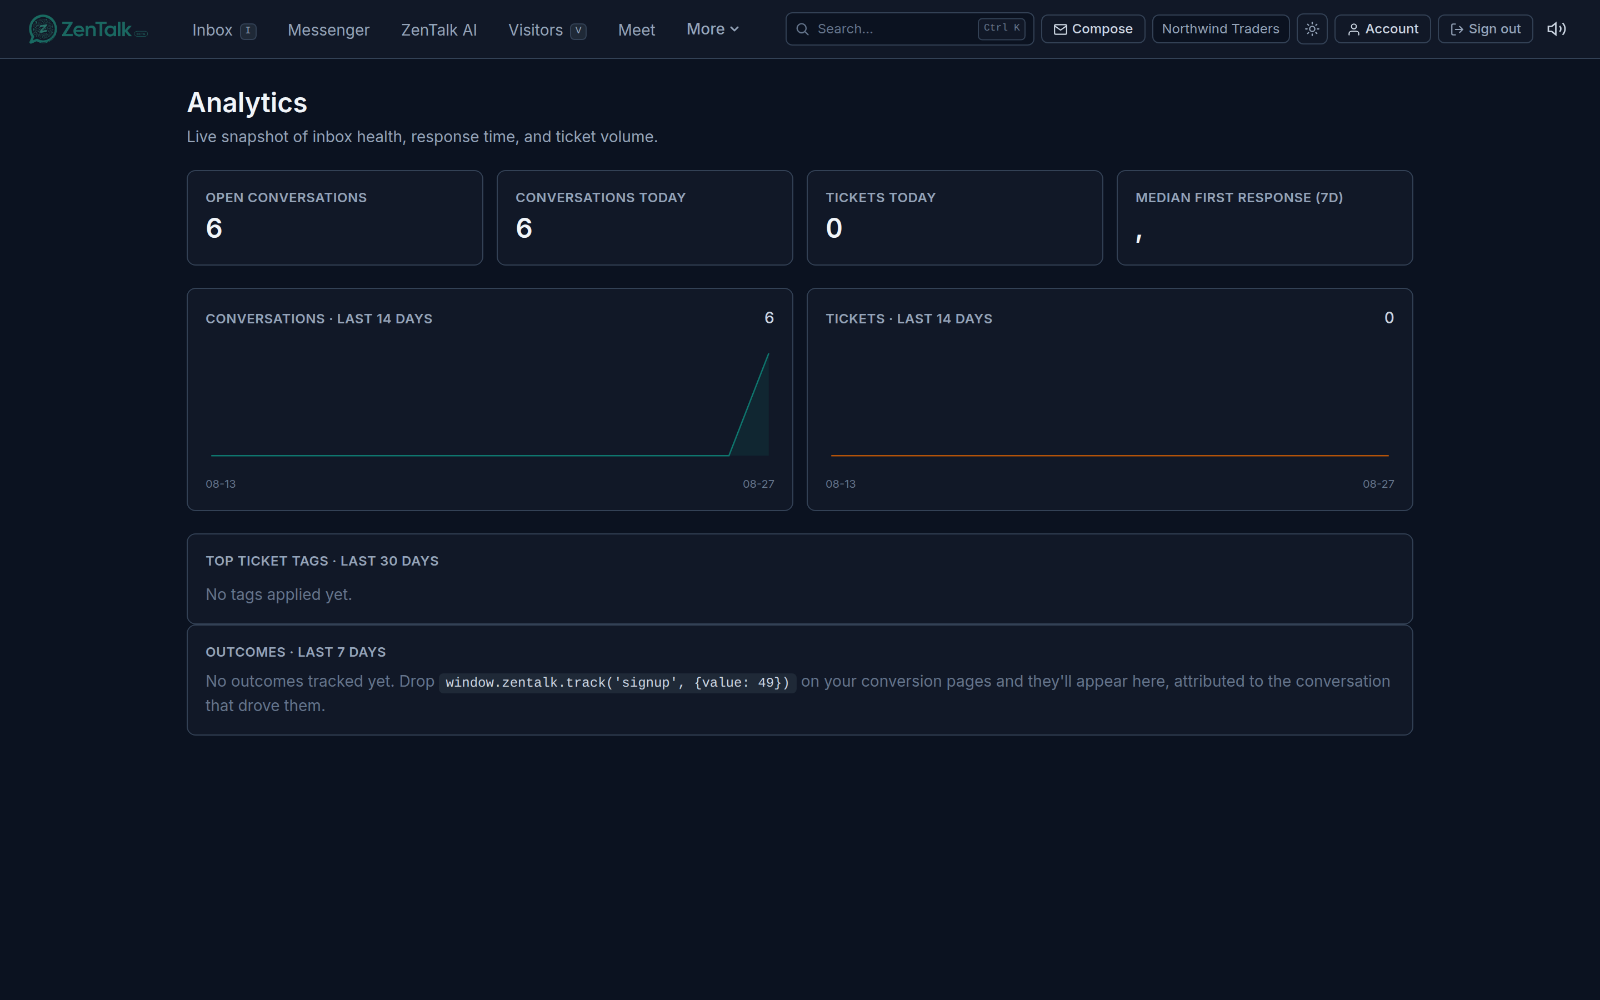Click the ZenTalk logo
Viewport: 1600px width, 1000px height.
(88, 29)
